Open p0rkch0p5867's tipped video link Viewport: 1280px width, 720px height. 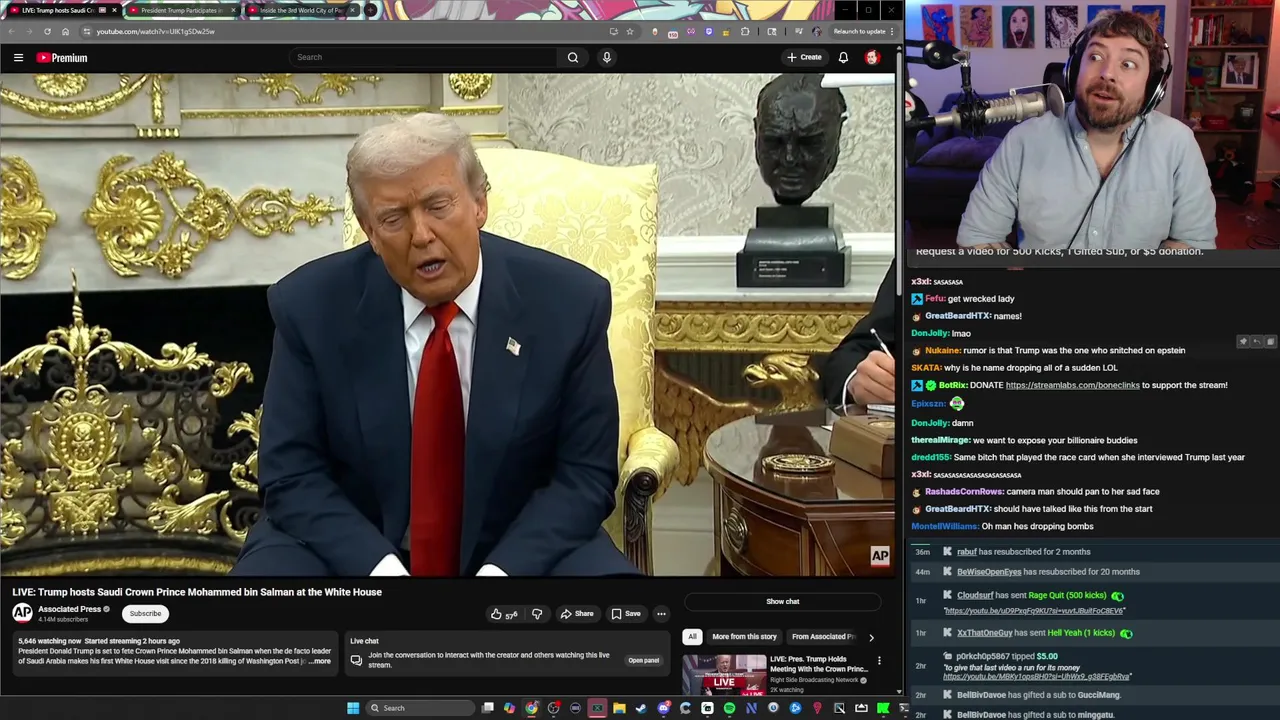pos(1037,677)
